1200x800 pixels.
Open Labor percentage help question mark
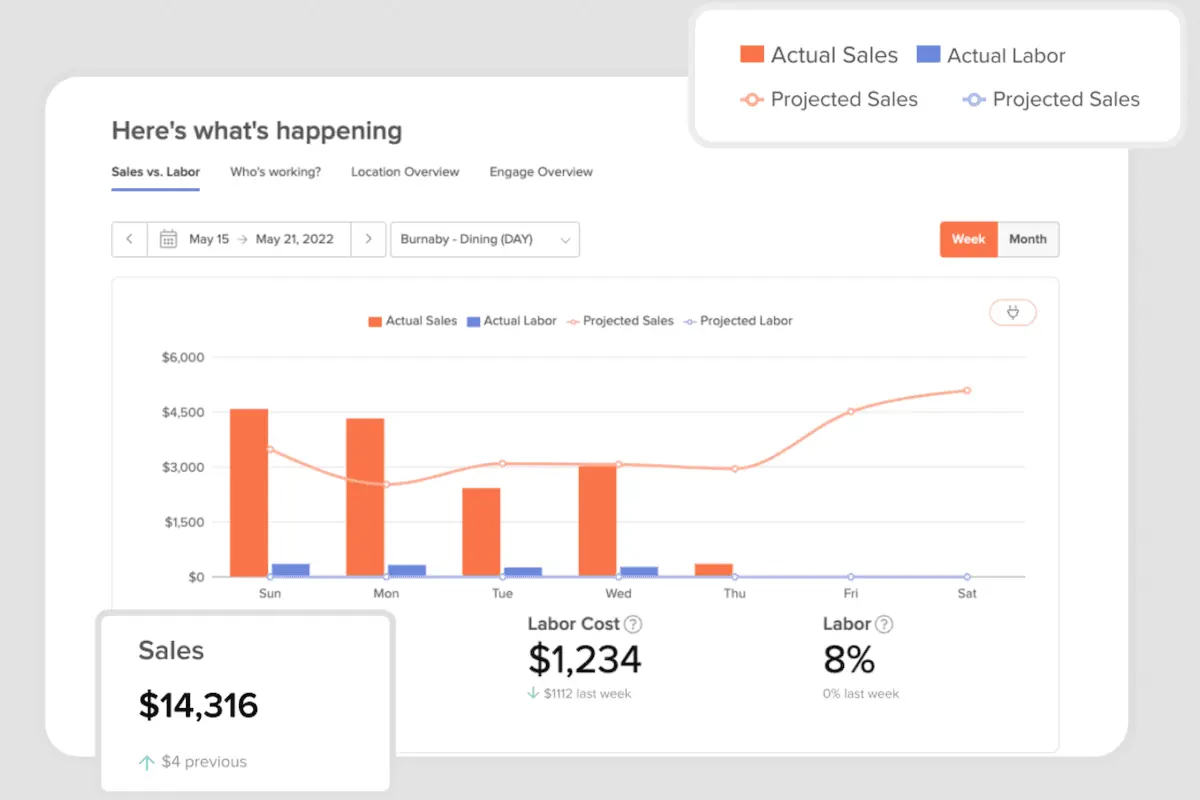coord(884,624)
